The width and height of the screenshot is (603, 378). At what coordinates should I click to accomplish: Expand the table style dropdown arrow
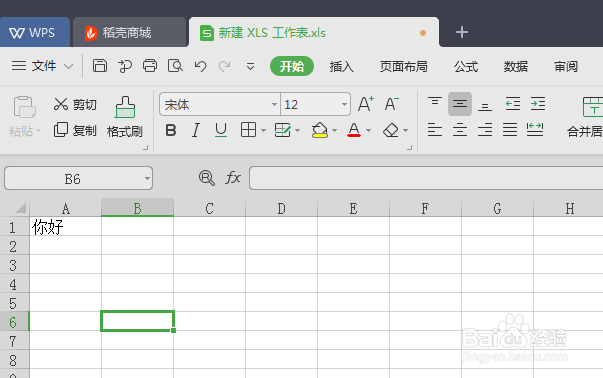coord(298,131)
